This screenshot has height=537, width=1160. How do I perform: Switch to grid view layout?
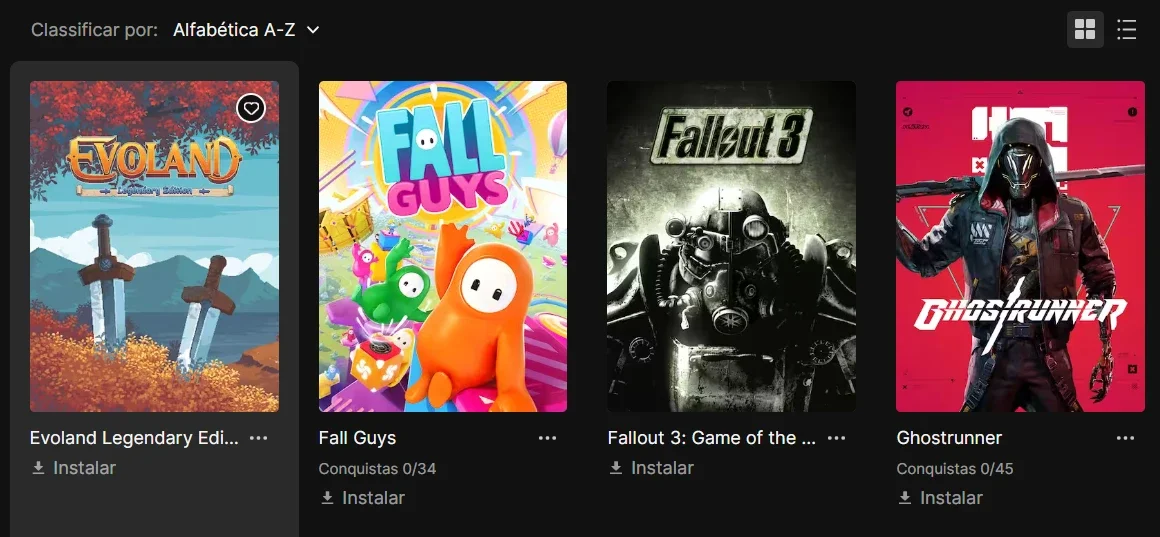tap(1085, 30)
